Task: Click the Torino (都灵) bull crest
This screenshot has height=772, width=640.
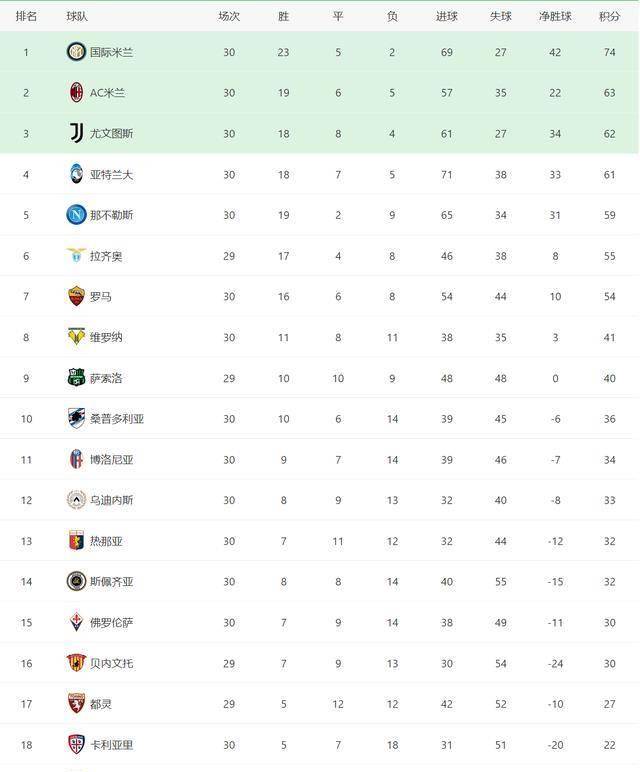Action: click(x=76, y=703)
